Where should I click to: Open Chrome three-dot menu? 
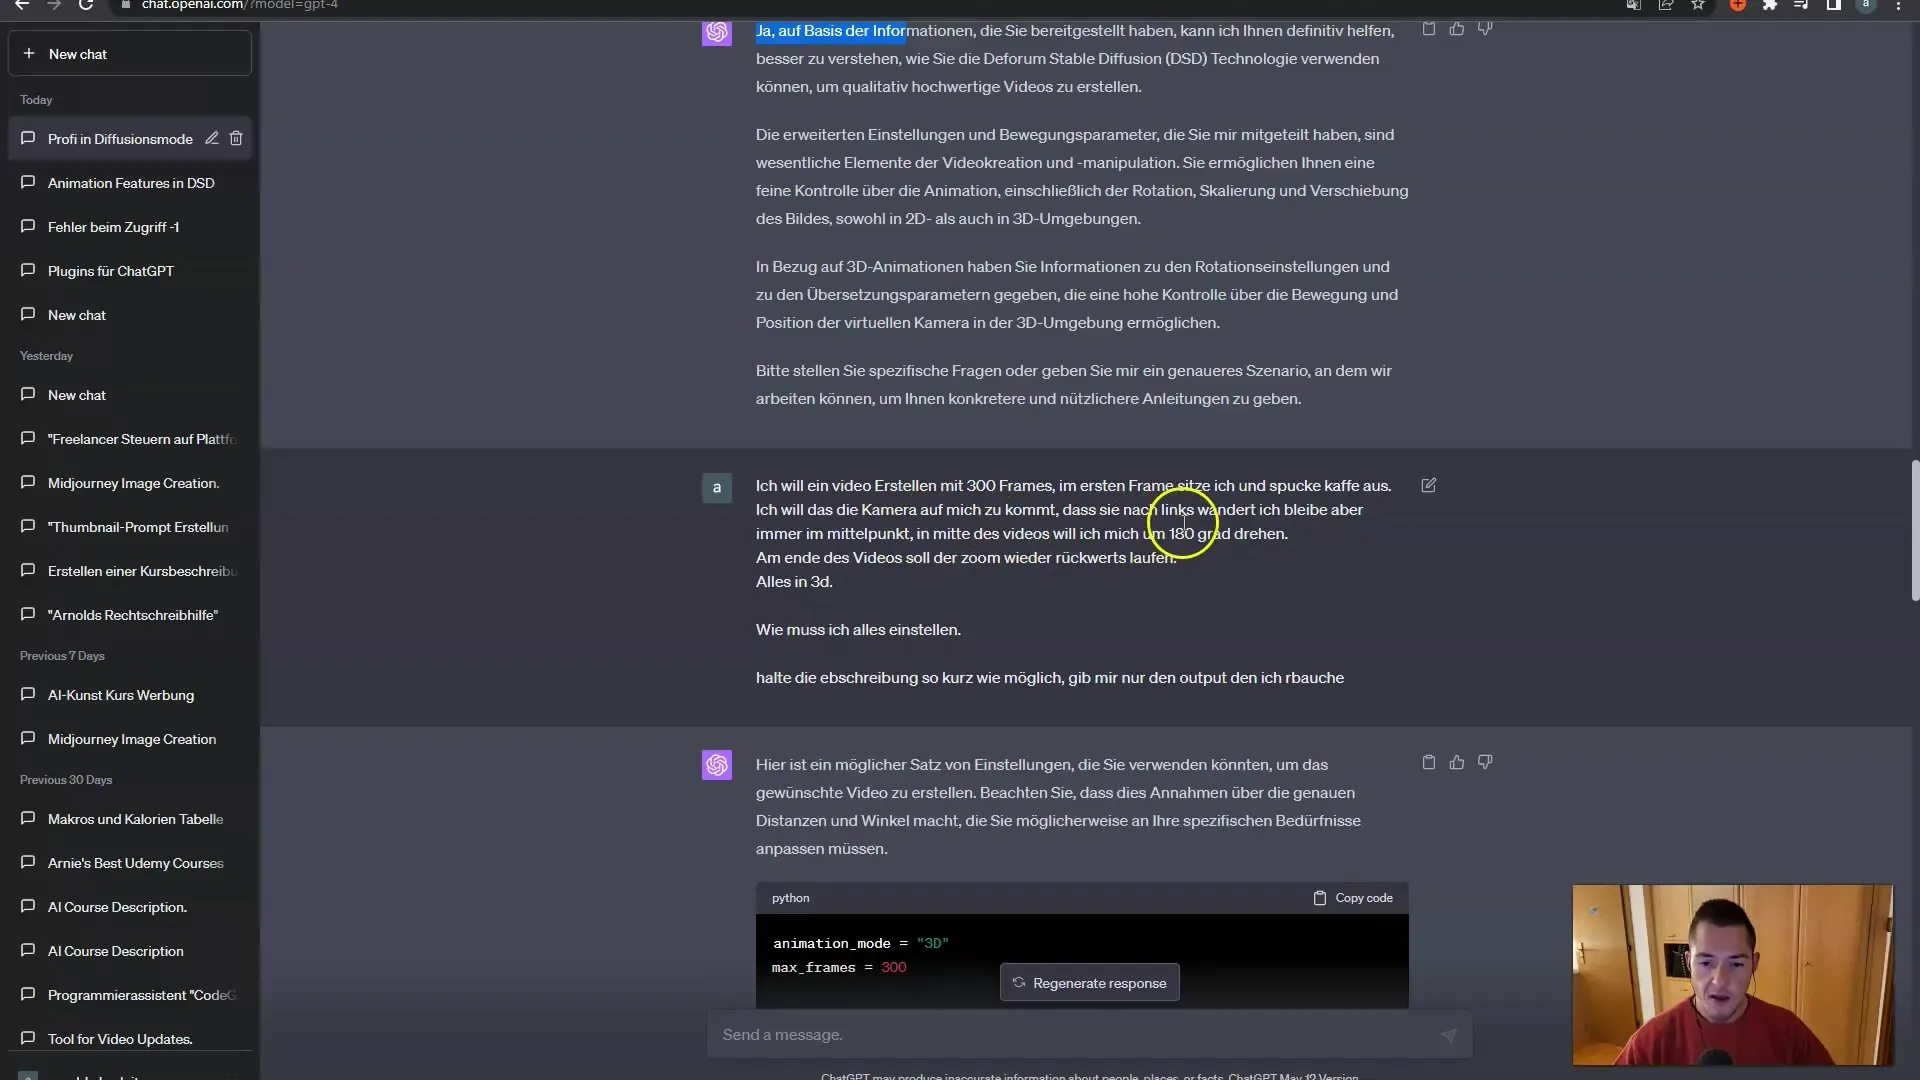tap(1898, 5)
